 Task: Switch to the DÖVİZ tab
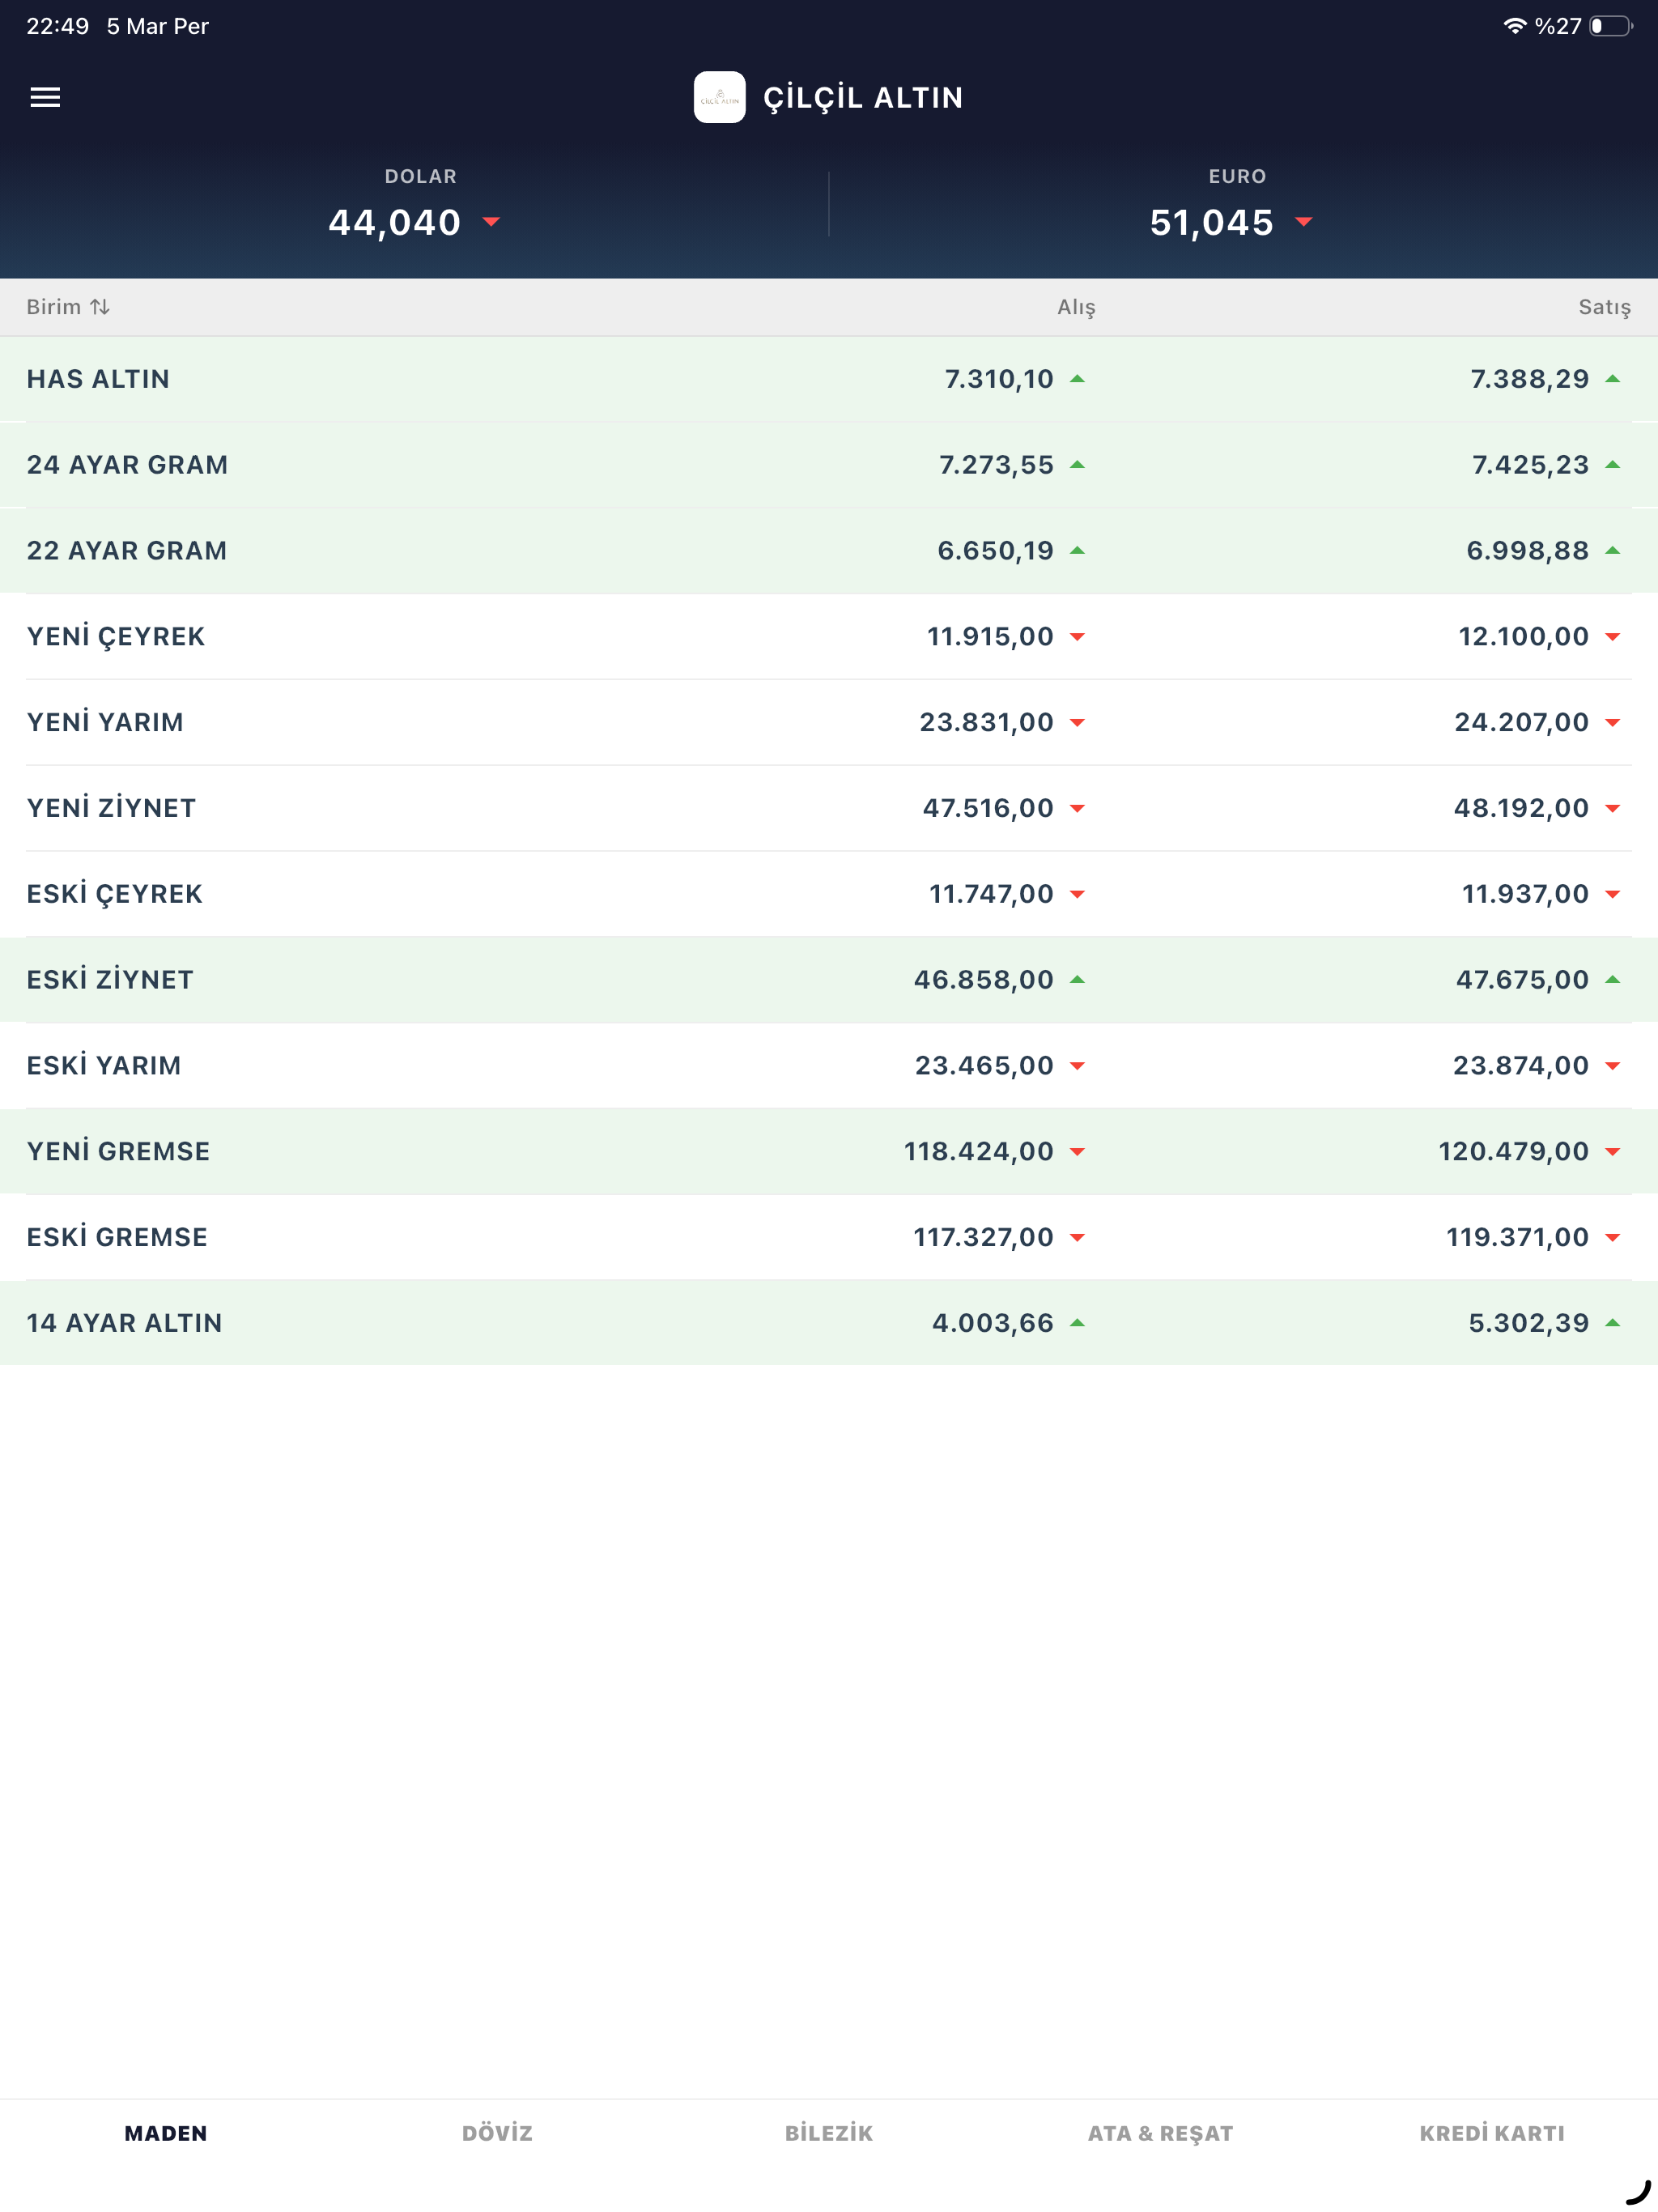point(497,2133)
